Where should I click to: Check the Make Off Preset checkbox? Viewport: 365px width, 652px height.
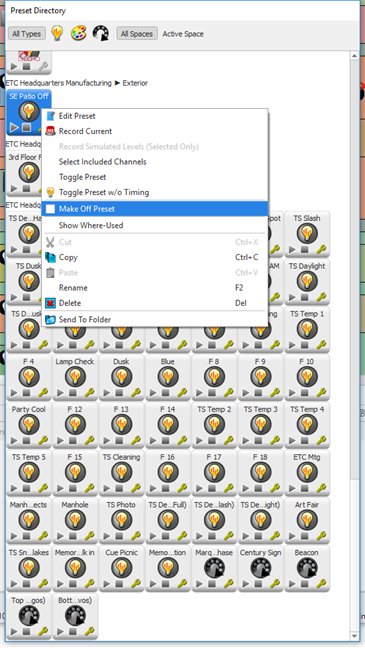(x=50, y=209)
